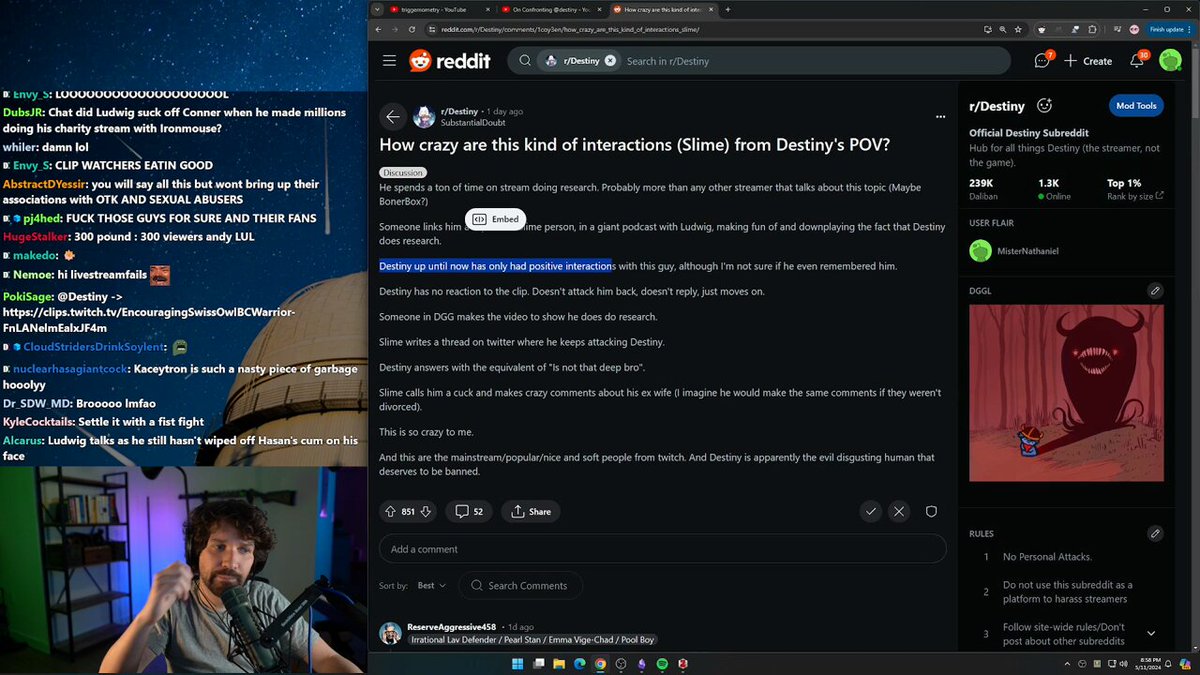The image size is (1200, 675).
Task: Edit the Rules widget with the pencil
Action: tap(1155, 533)
